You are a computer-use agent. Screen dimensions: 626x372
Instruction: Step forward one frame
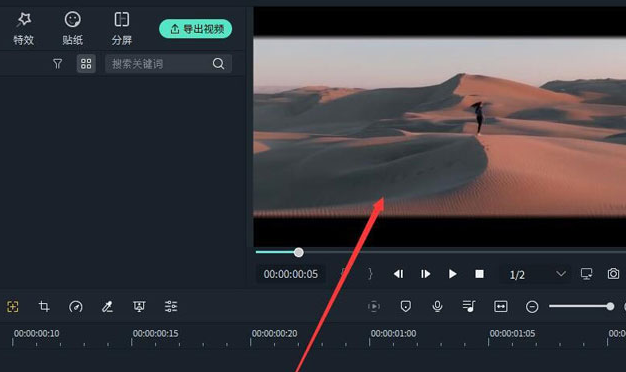click(x=425, y=274)
